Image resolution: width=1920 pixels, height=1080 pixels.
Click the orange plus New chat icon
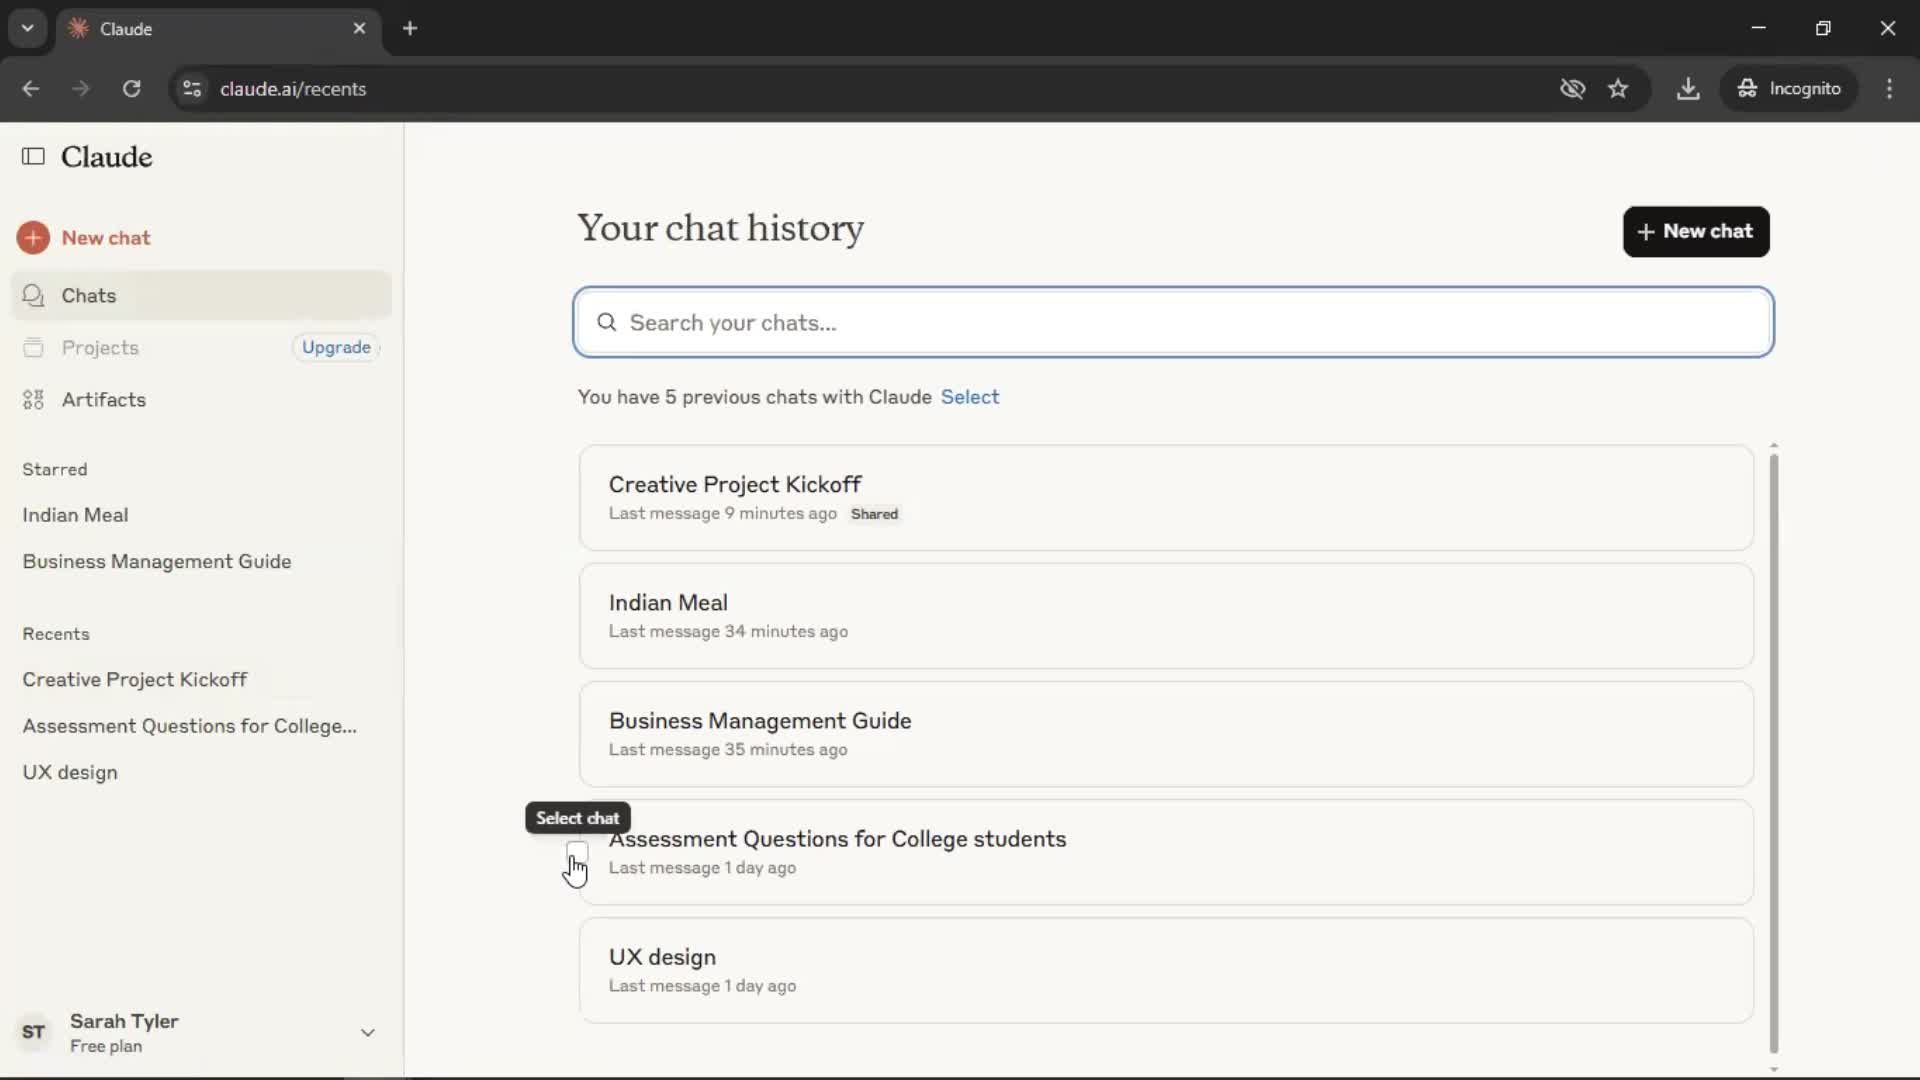click(x=33, y=238)
